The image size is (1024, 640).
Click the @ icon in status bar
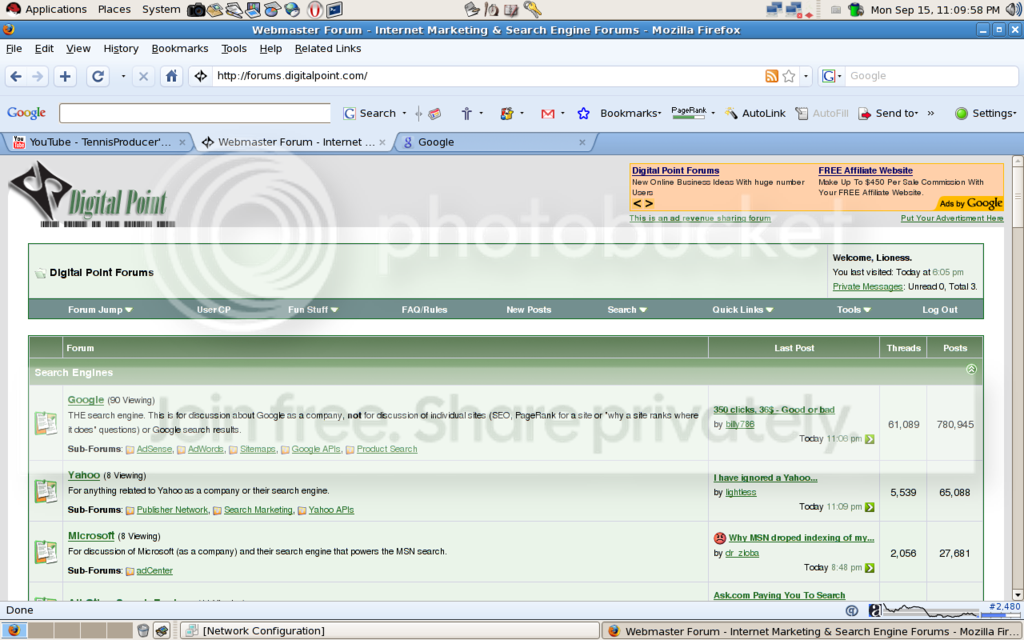(x=852, y=610)
